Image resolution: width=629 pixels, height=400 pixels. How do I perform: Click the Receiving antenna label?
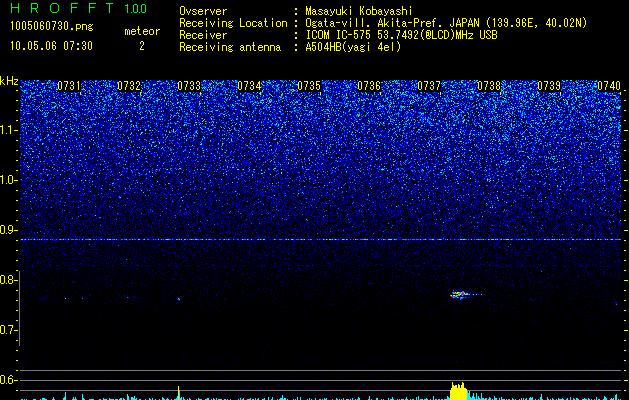[x=230, y=47]
